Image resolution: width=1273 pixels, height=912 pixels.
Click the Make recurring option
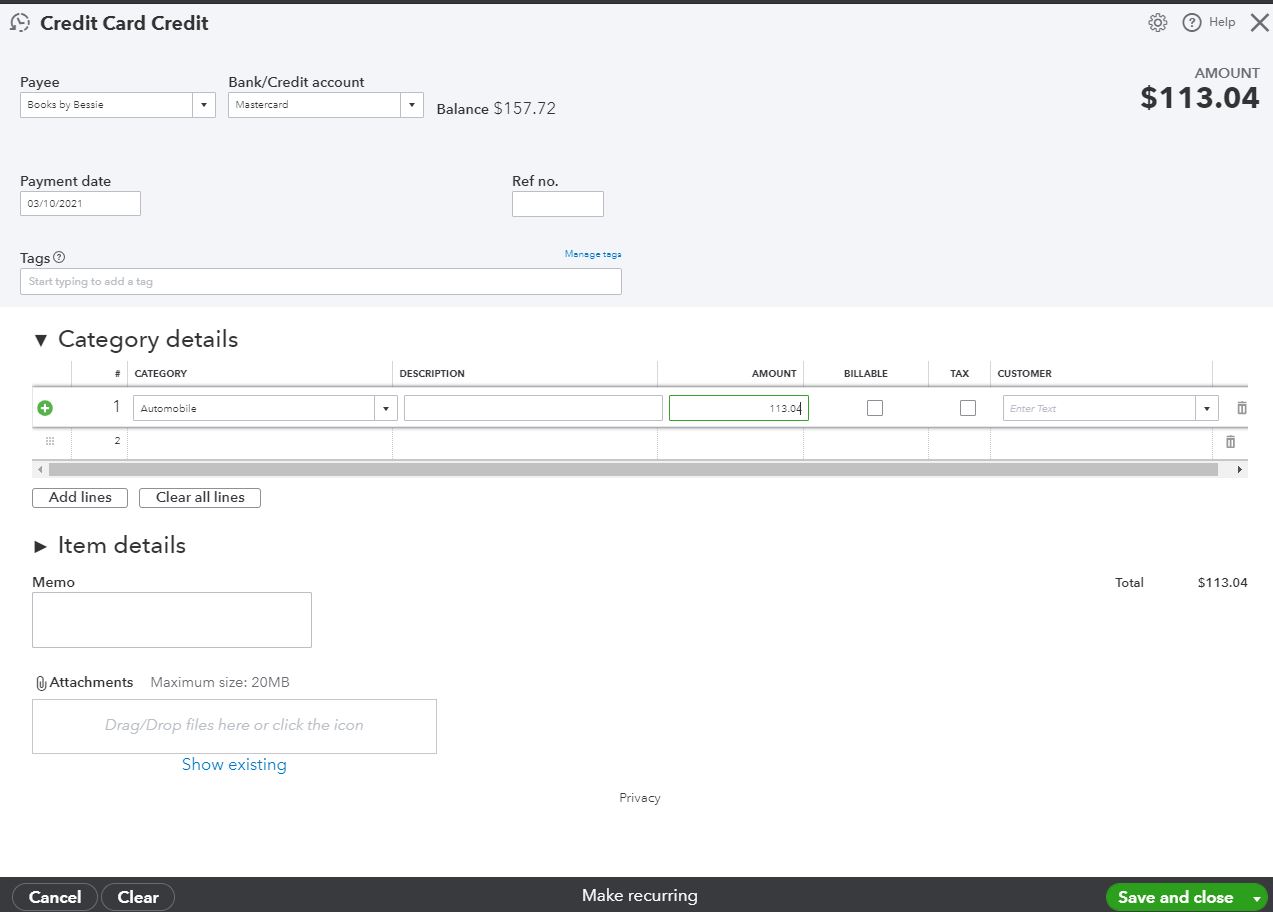(x=639, y=895)
